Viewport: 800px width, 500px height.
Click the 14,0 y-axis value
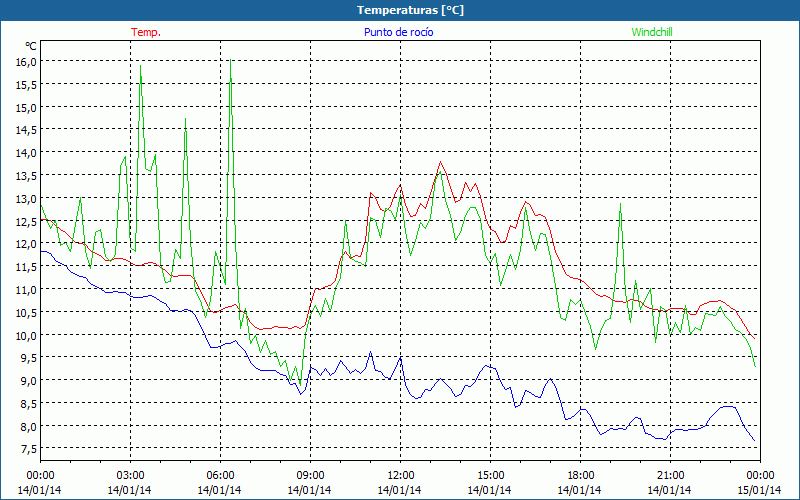click(x=27, y=153)
